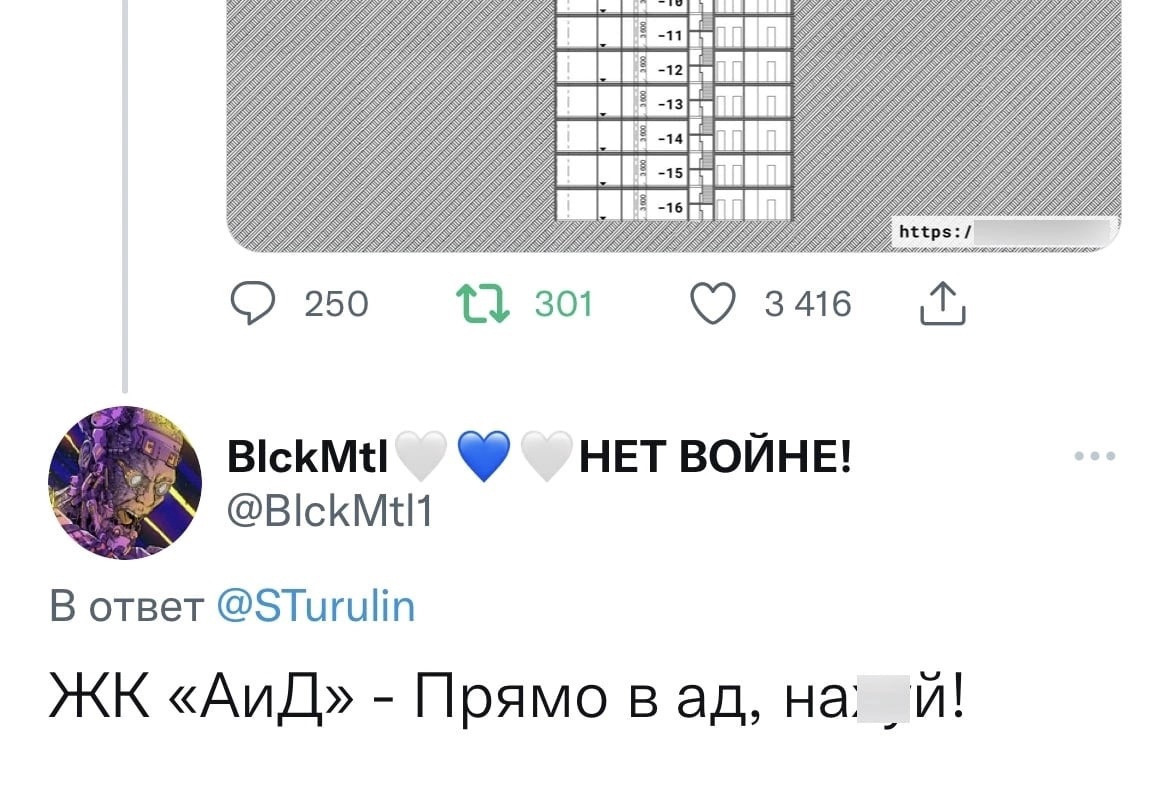The image size is (1170, 808).
Task: Open the BlckMtl profile avatar
Action: point(124,482)
